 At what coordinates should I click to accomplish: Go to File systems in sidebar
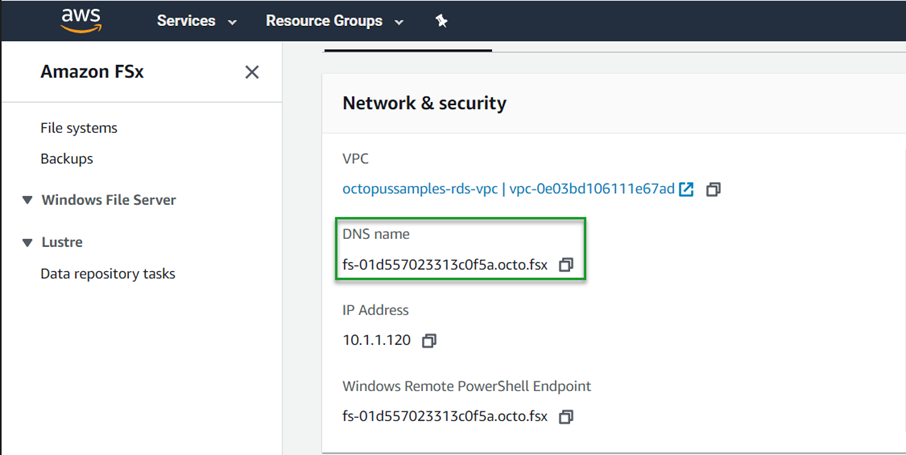(79, 128)
